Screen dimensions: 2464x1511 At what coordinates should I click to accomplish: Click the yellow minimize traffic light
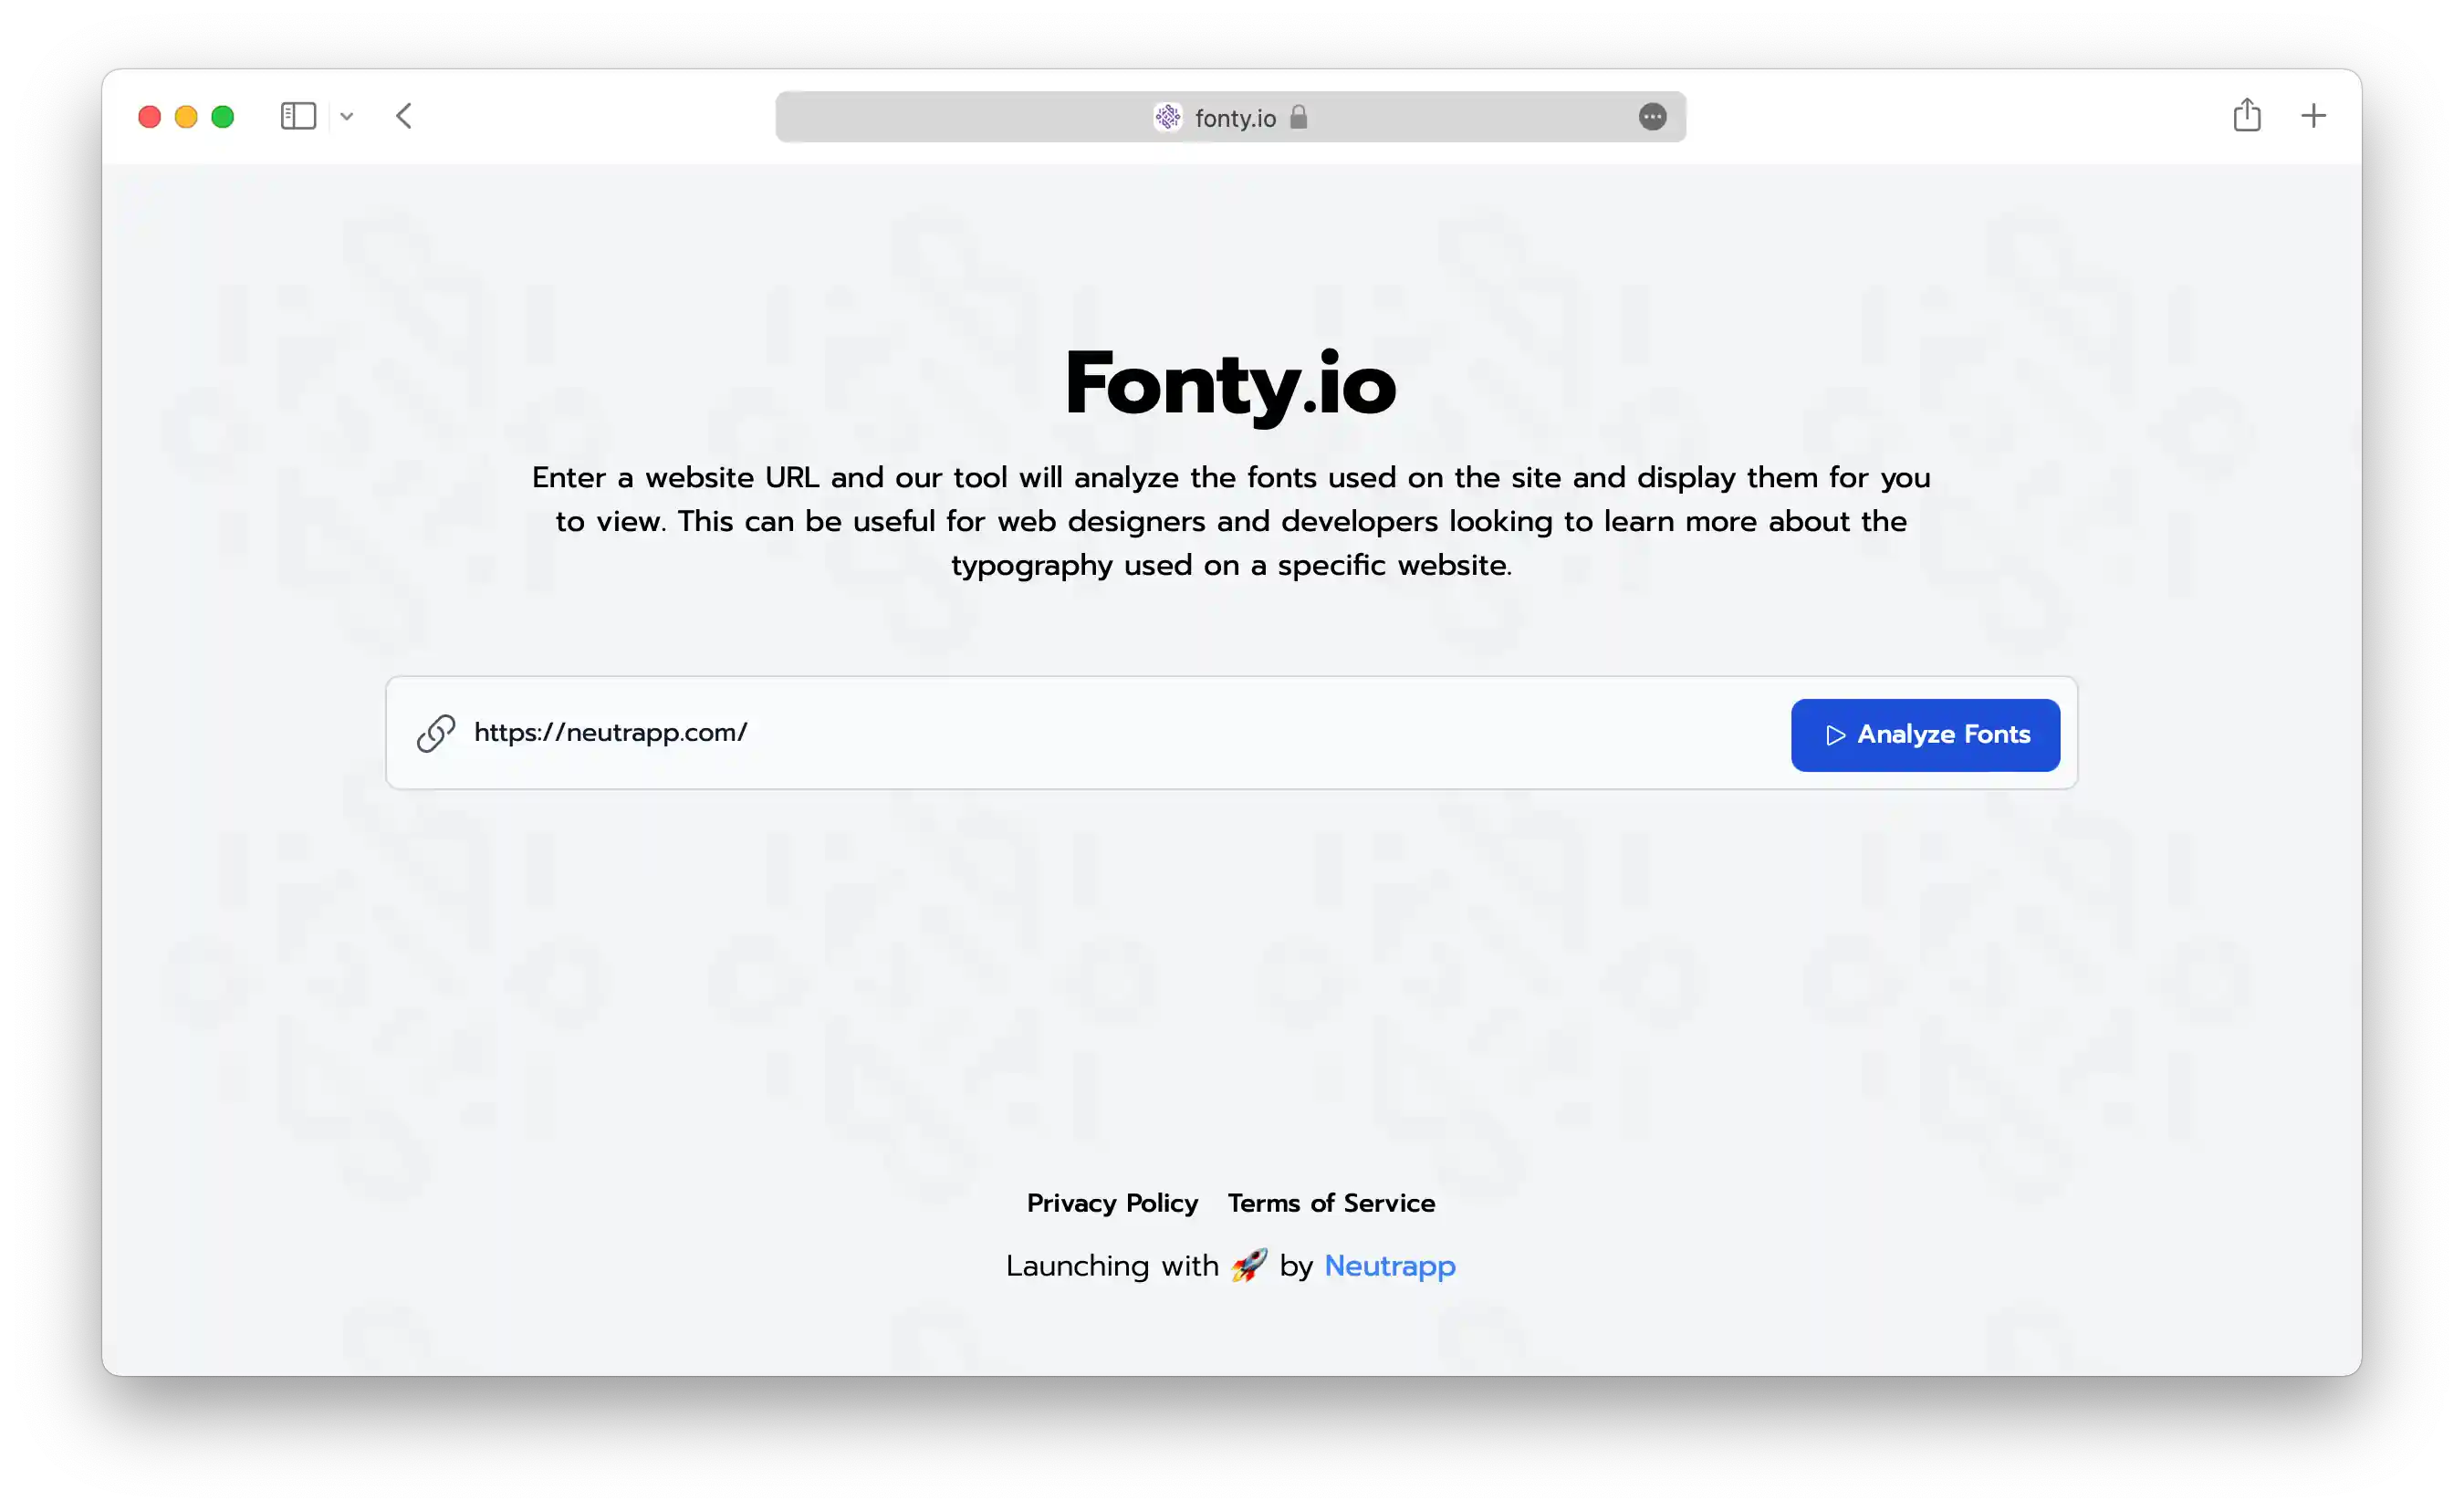pyautogui.click(x=186, y=116)
